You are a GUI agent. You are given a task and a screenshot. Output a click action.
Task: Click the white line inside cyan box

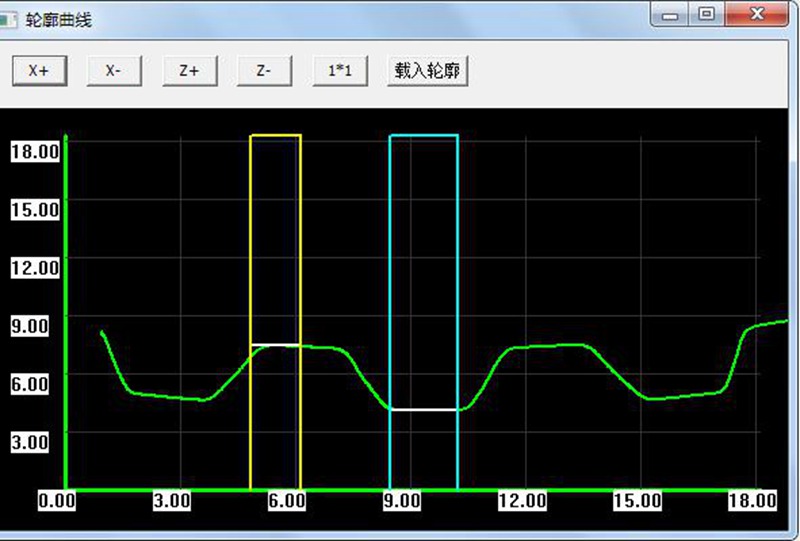[423, 410]
